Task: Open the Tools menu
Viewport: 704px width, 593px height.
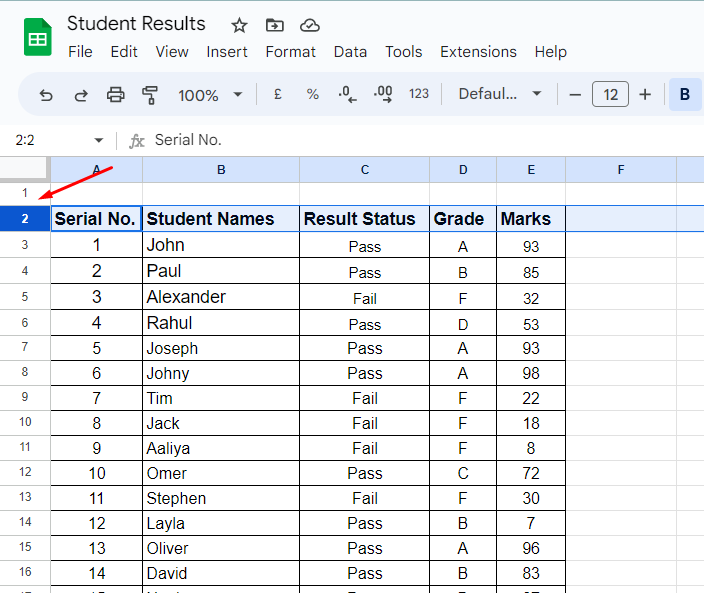Action: click(404, 52)
